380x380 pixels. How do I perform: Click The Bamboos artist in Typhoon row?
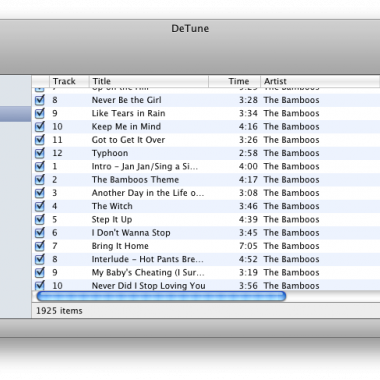click(x=291, y=153)
